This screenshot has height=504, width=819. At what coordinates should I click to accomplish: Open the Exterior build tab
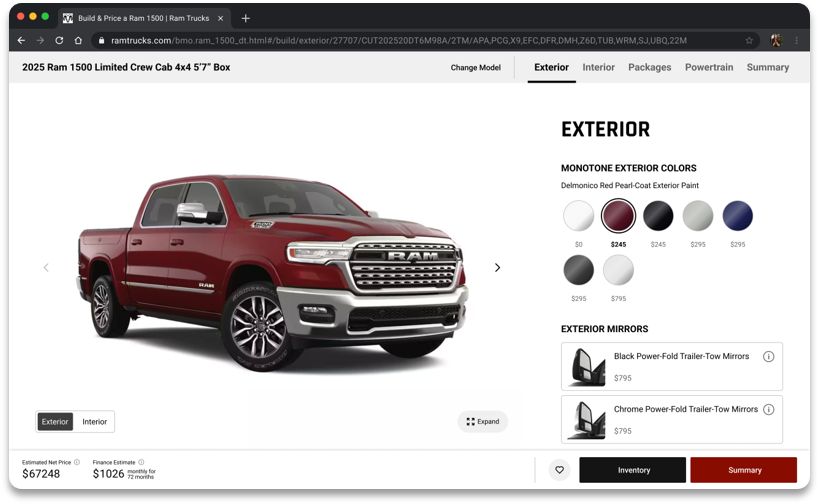point(552,67)
